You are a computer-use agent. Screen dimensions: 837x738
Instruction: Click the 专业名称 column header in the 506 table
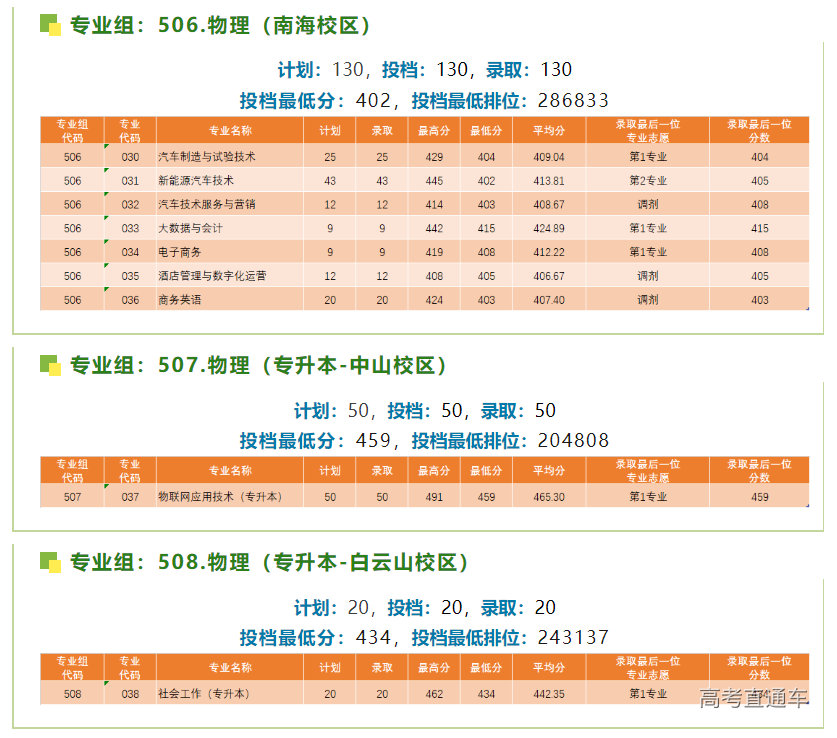[230, 131]
